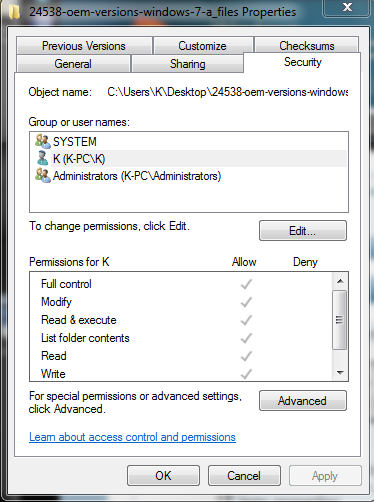Click permissions list scroll up arrow
The image size is (374, 502).
click(x=340, y=281)
